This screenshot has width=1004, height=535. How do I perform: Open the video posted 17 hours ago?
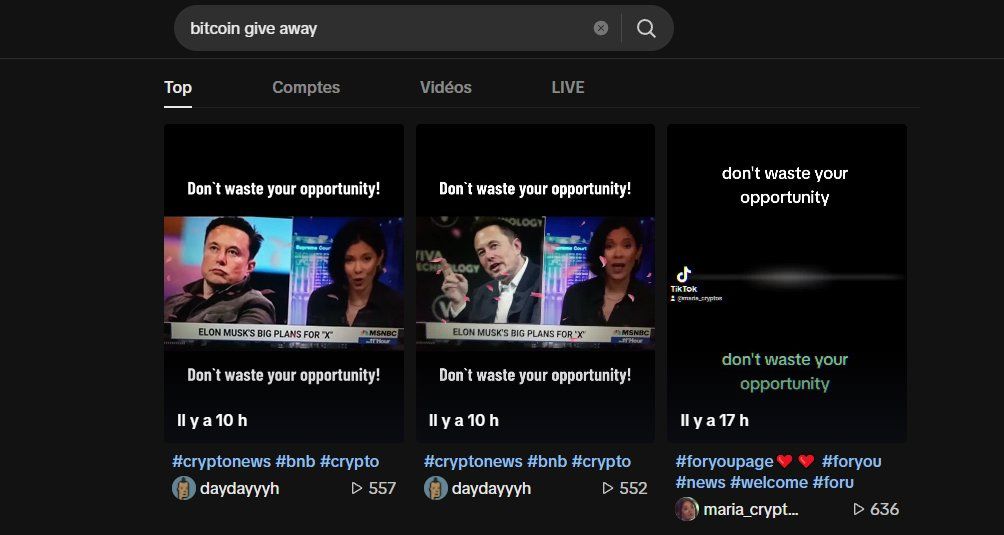coord(787,283)
